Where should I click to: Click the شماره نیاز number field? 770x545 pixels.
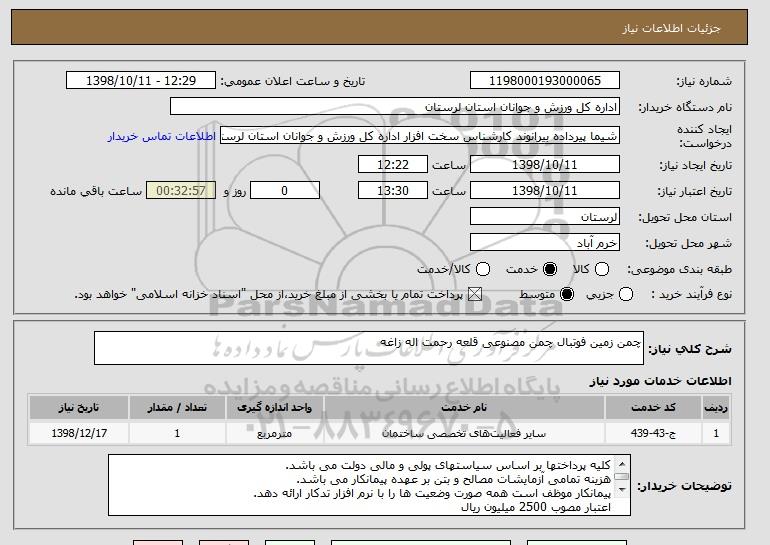click(545, 81)
